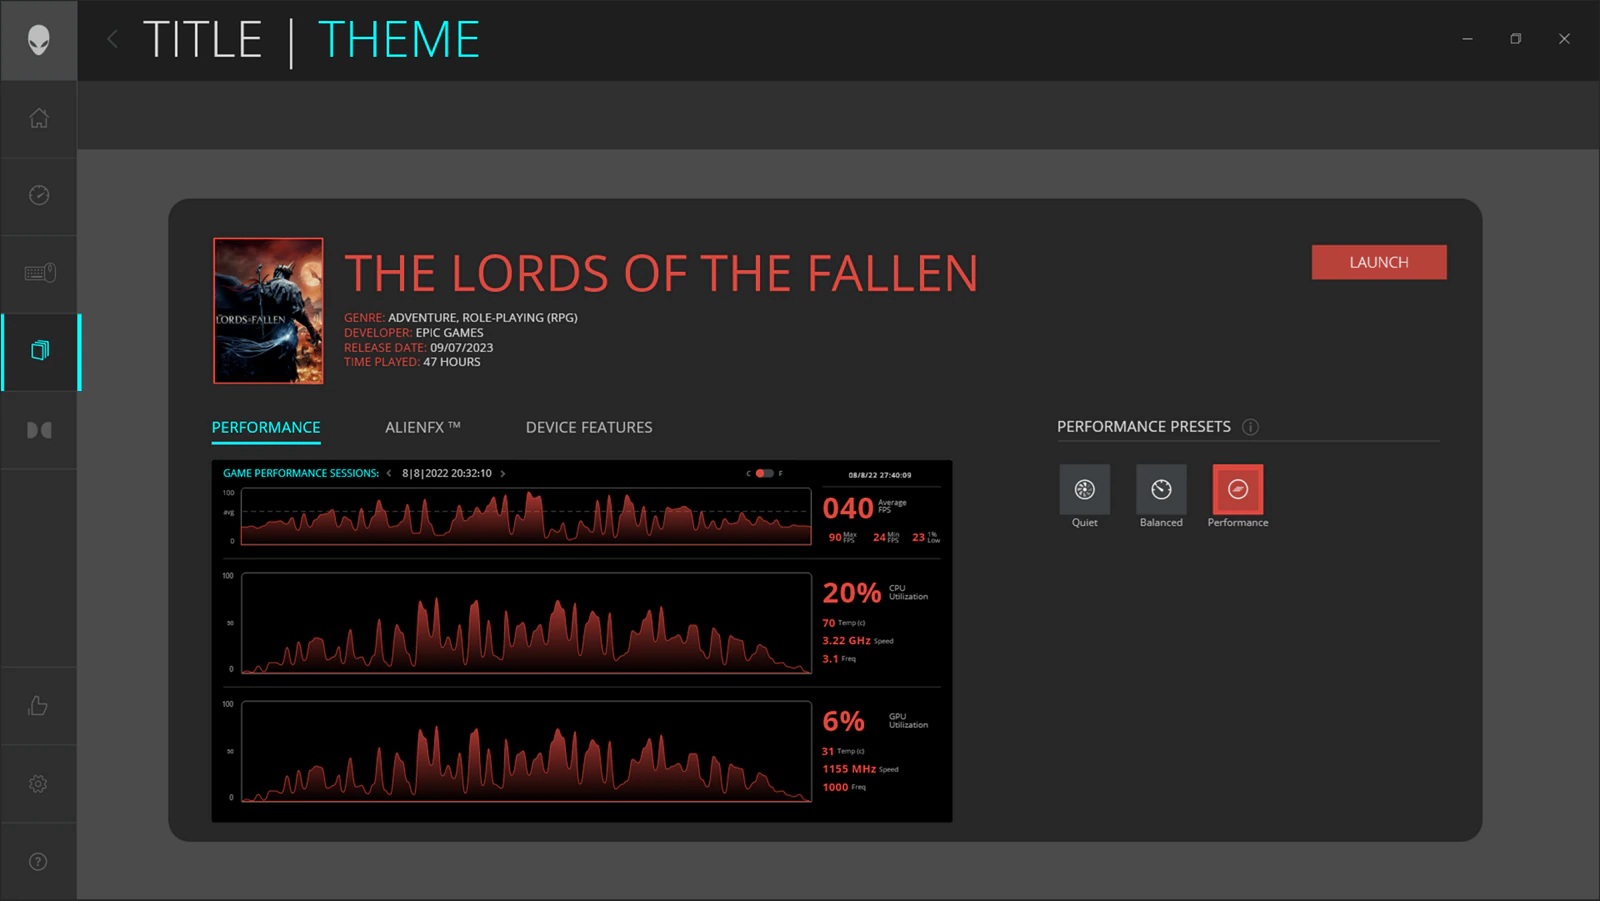Open settings via the gear icon

(38, 784)
